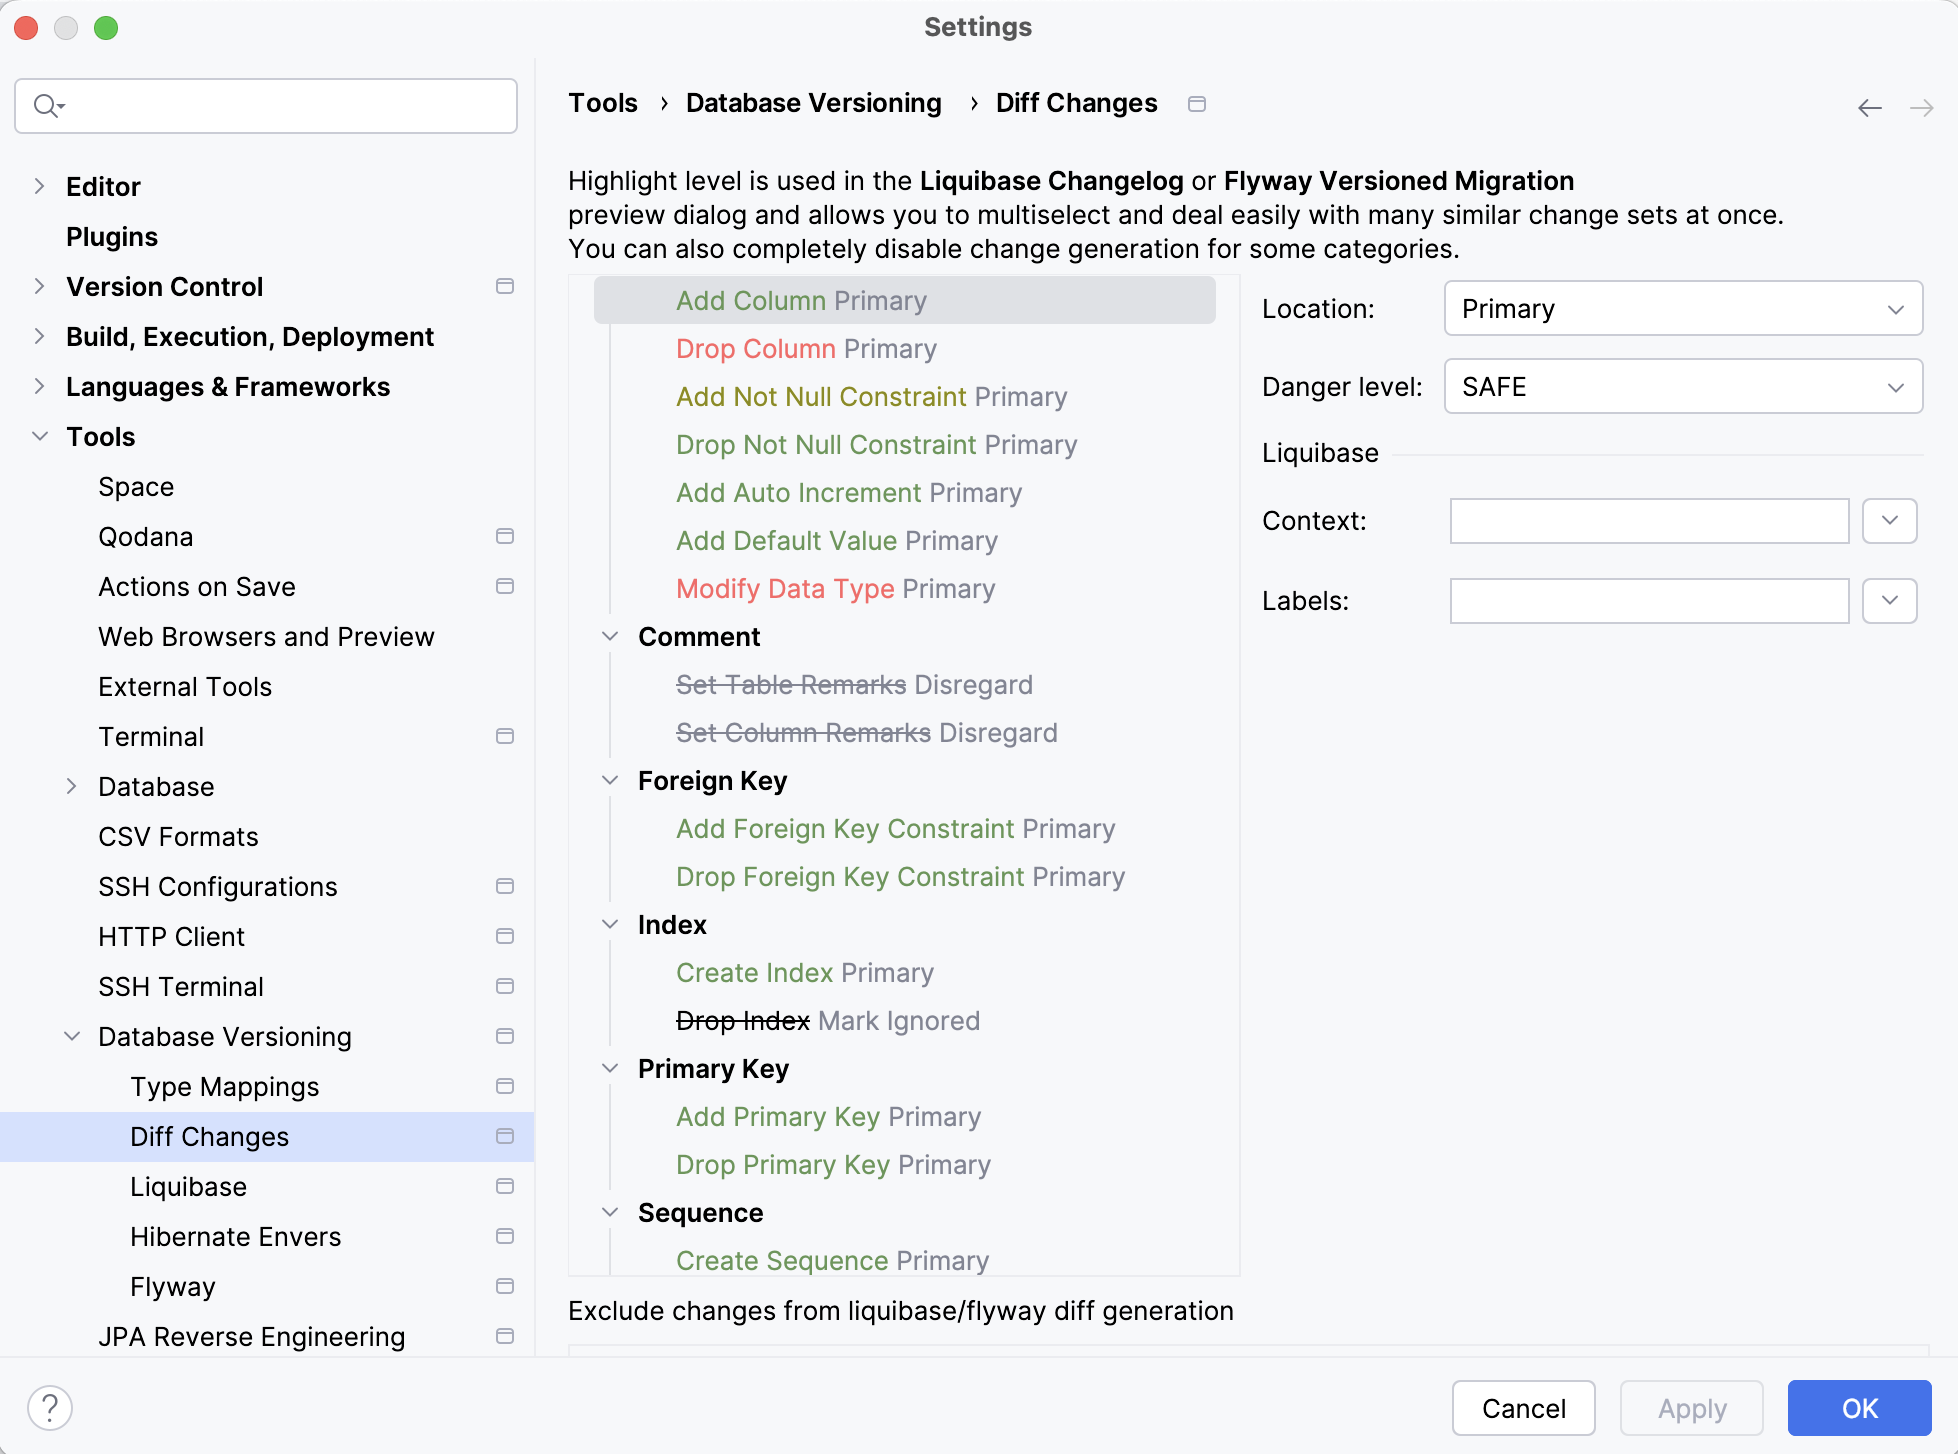Image resolution: width=1958 pixels, height=1454 pixels.
Task: Open the Liquibase Context dropdown
Action: tap(1889, 519)
